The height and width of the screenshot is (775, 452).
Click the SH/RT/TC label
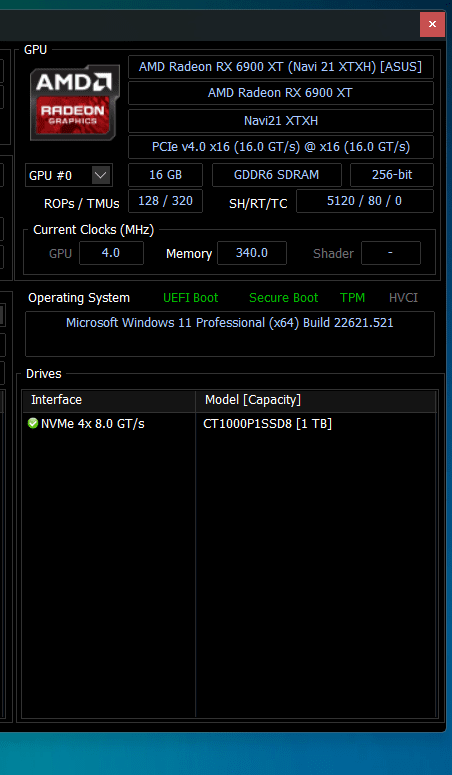[258, 204]
